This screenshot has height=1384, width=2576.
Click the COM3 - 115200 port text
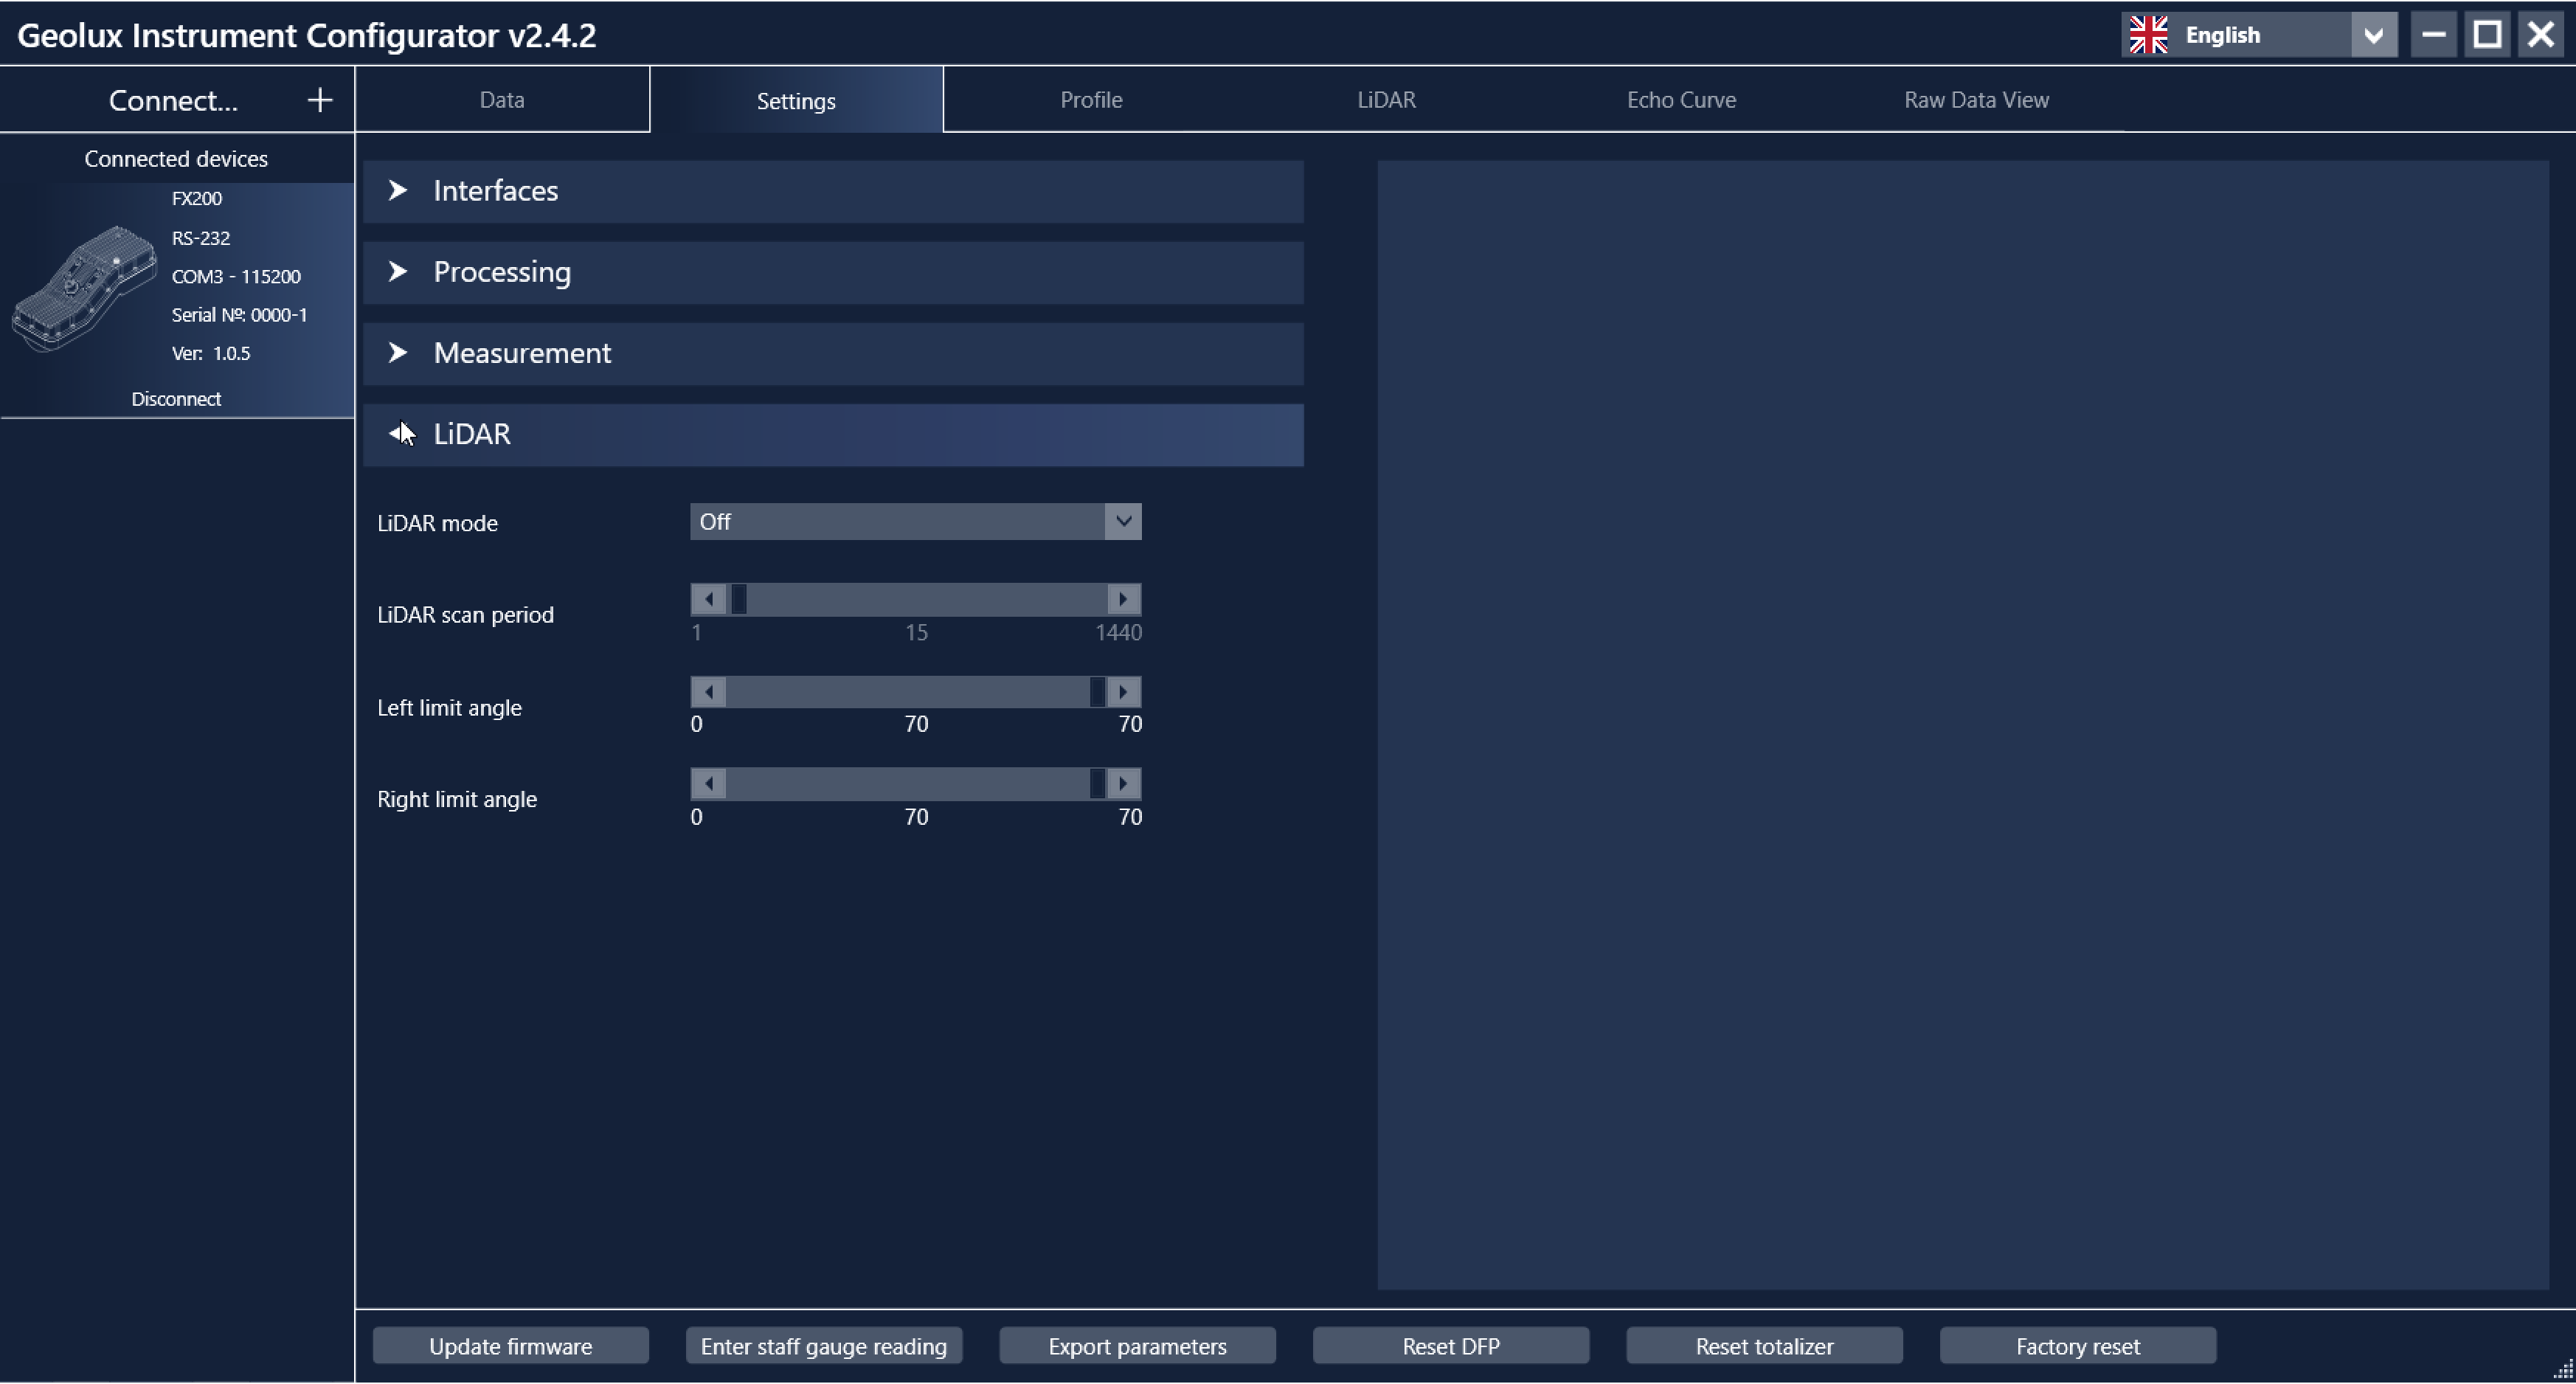tap(236, 277)
